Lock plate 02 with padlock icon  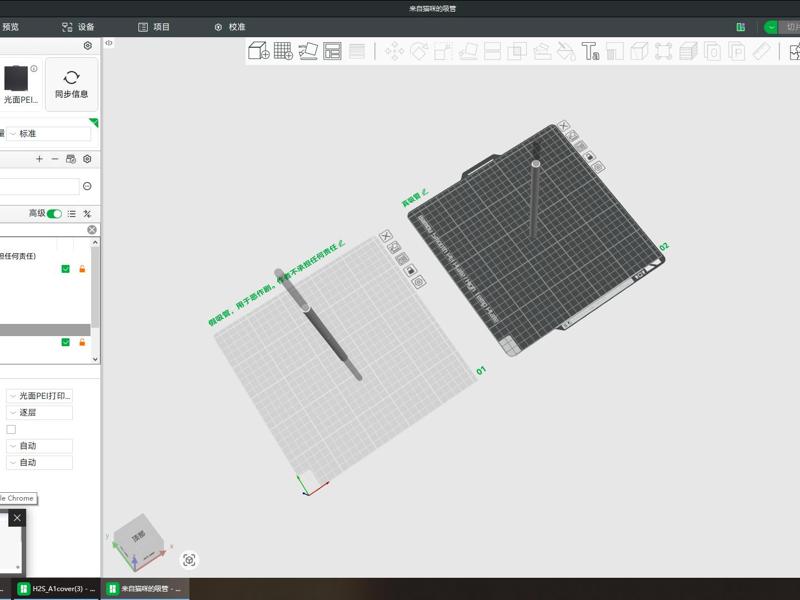589,156
